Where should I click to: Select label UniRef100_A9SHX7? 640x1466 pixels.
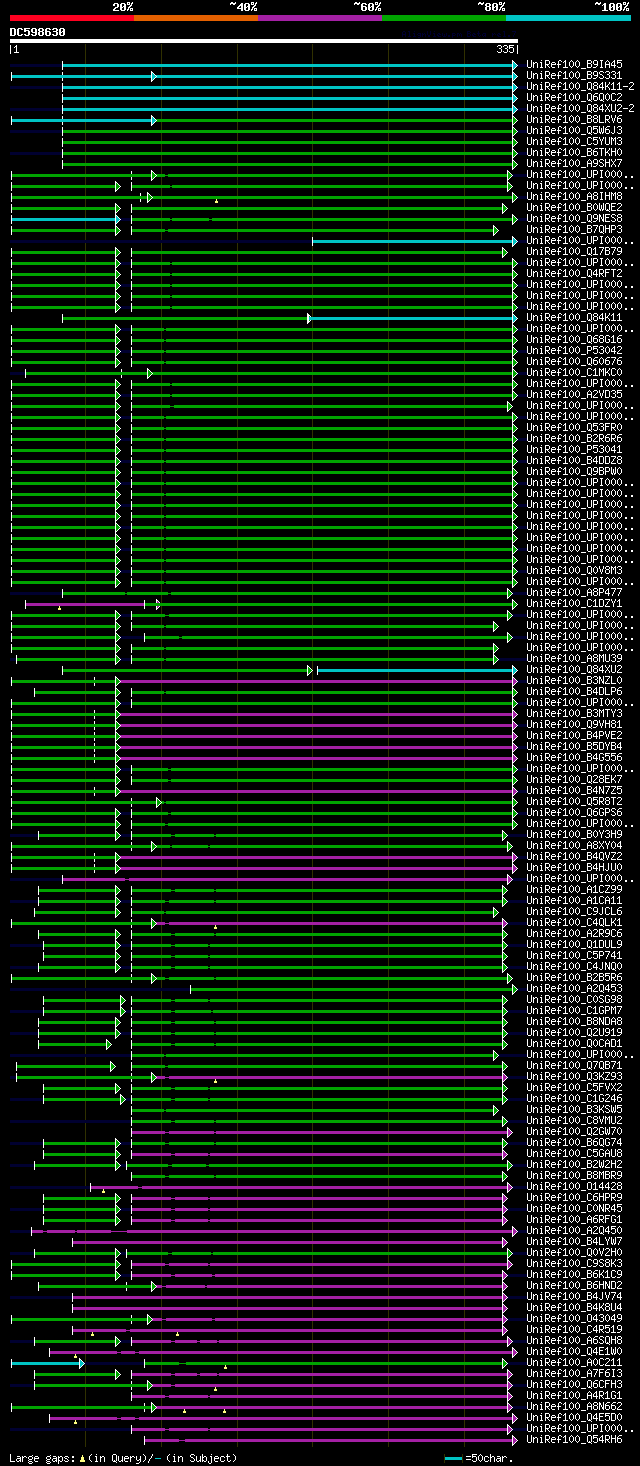pyautogui.click(x=574, y=163)
